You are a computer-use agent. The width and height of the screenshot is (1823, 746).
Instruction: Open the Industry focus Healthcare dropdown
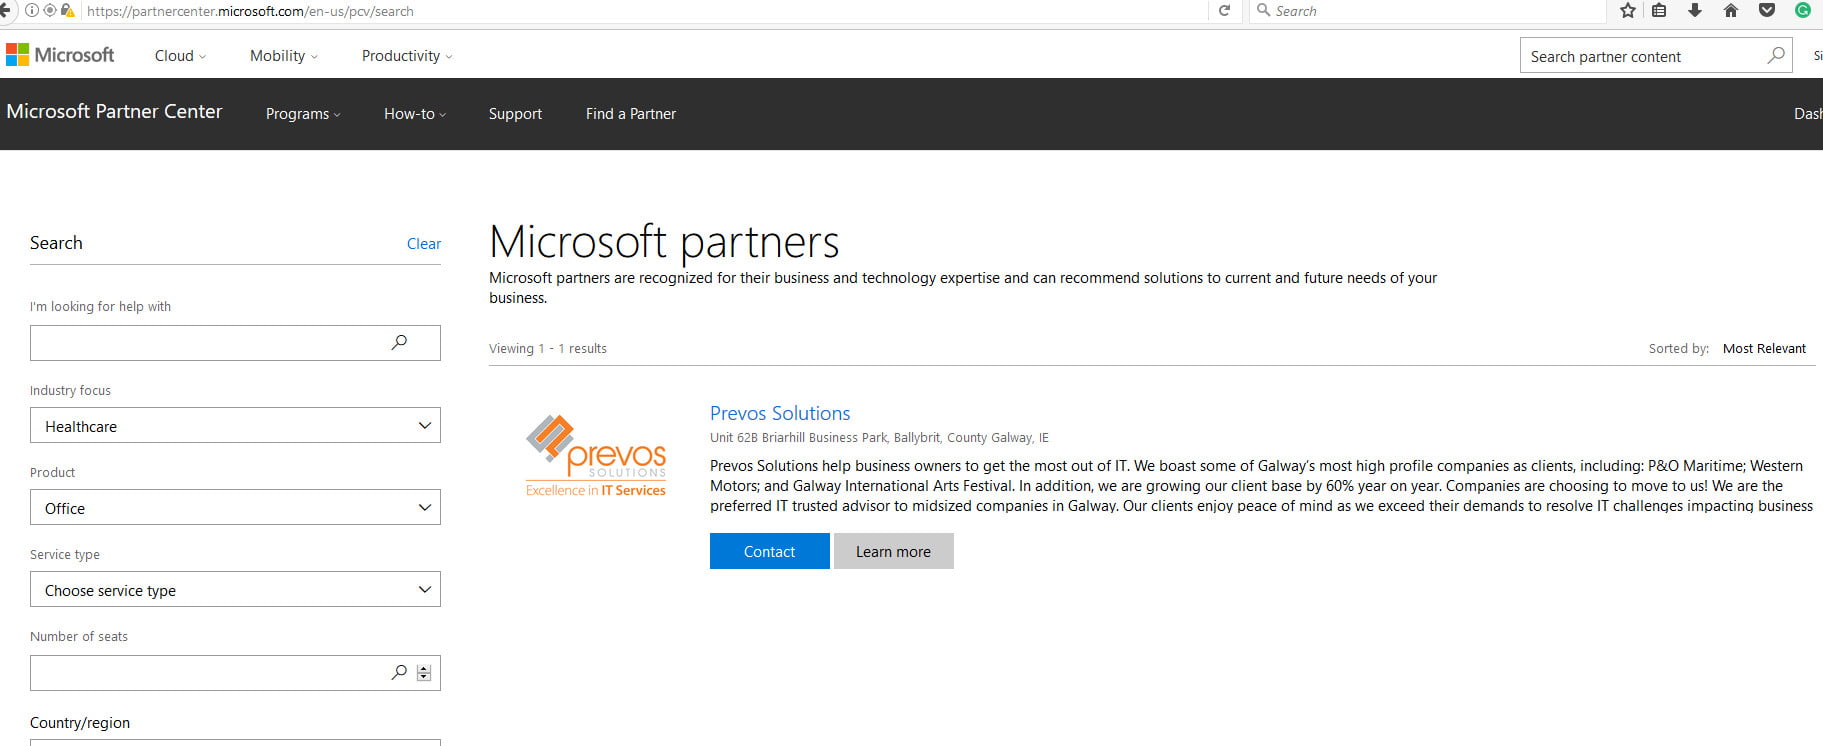(x=235, y=426)
